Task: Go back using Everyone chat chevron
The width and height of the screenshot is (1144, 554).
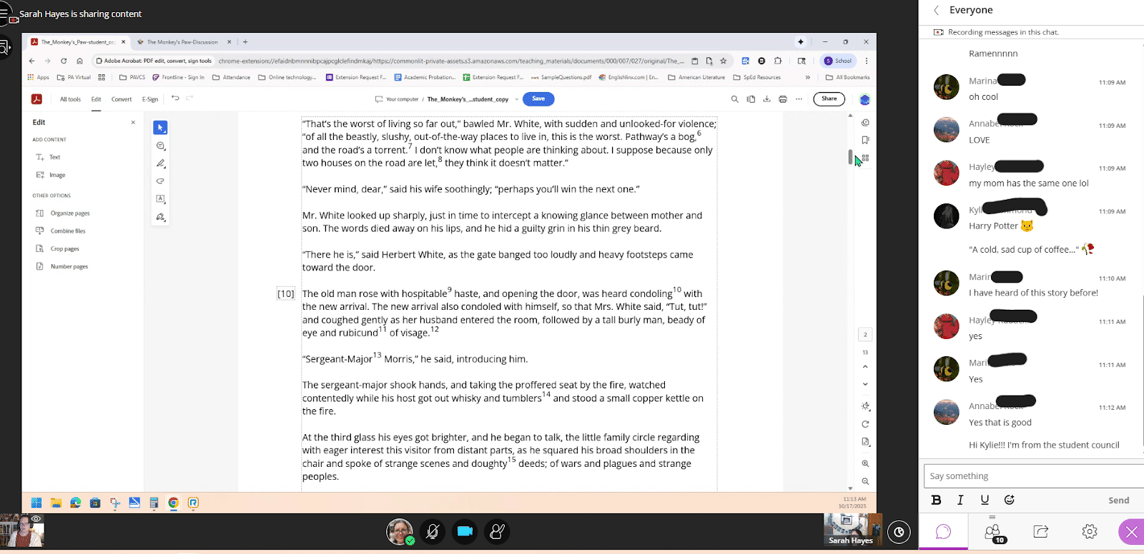Action: (936, 10)
